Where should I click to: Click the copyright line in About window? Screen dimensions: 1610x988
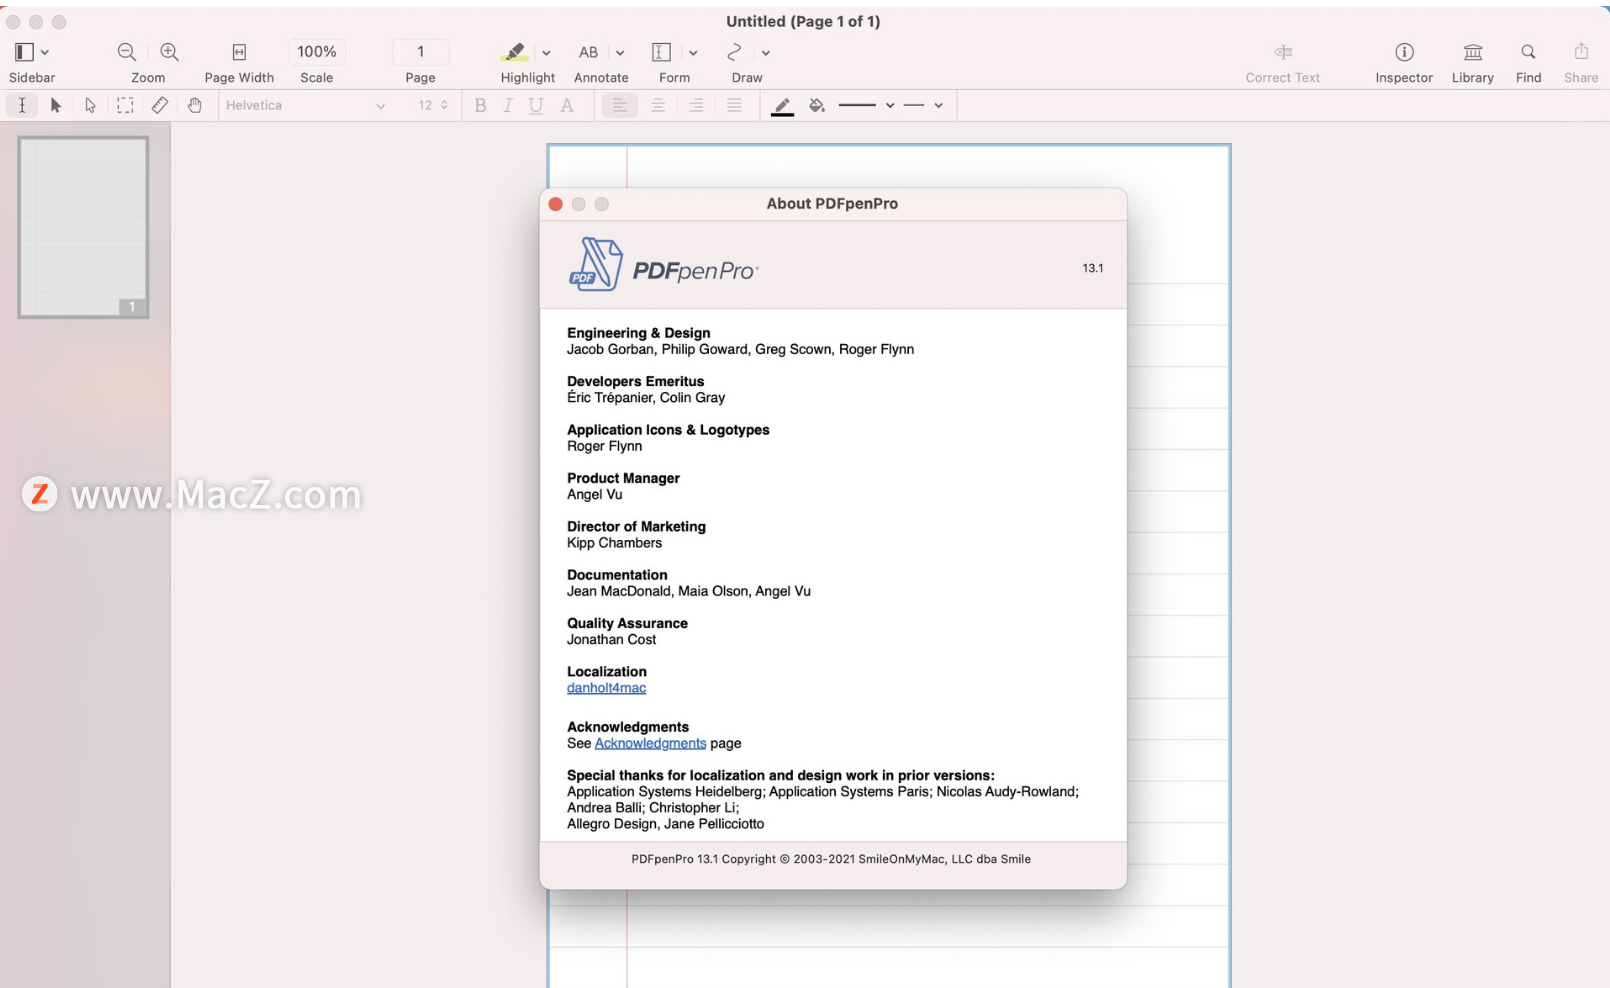click(x=831, y=859)
